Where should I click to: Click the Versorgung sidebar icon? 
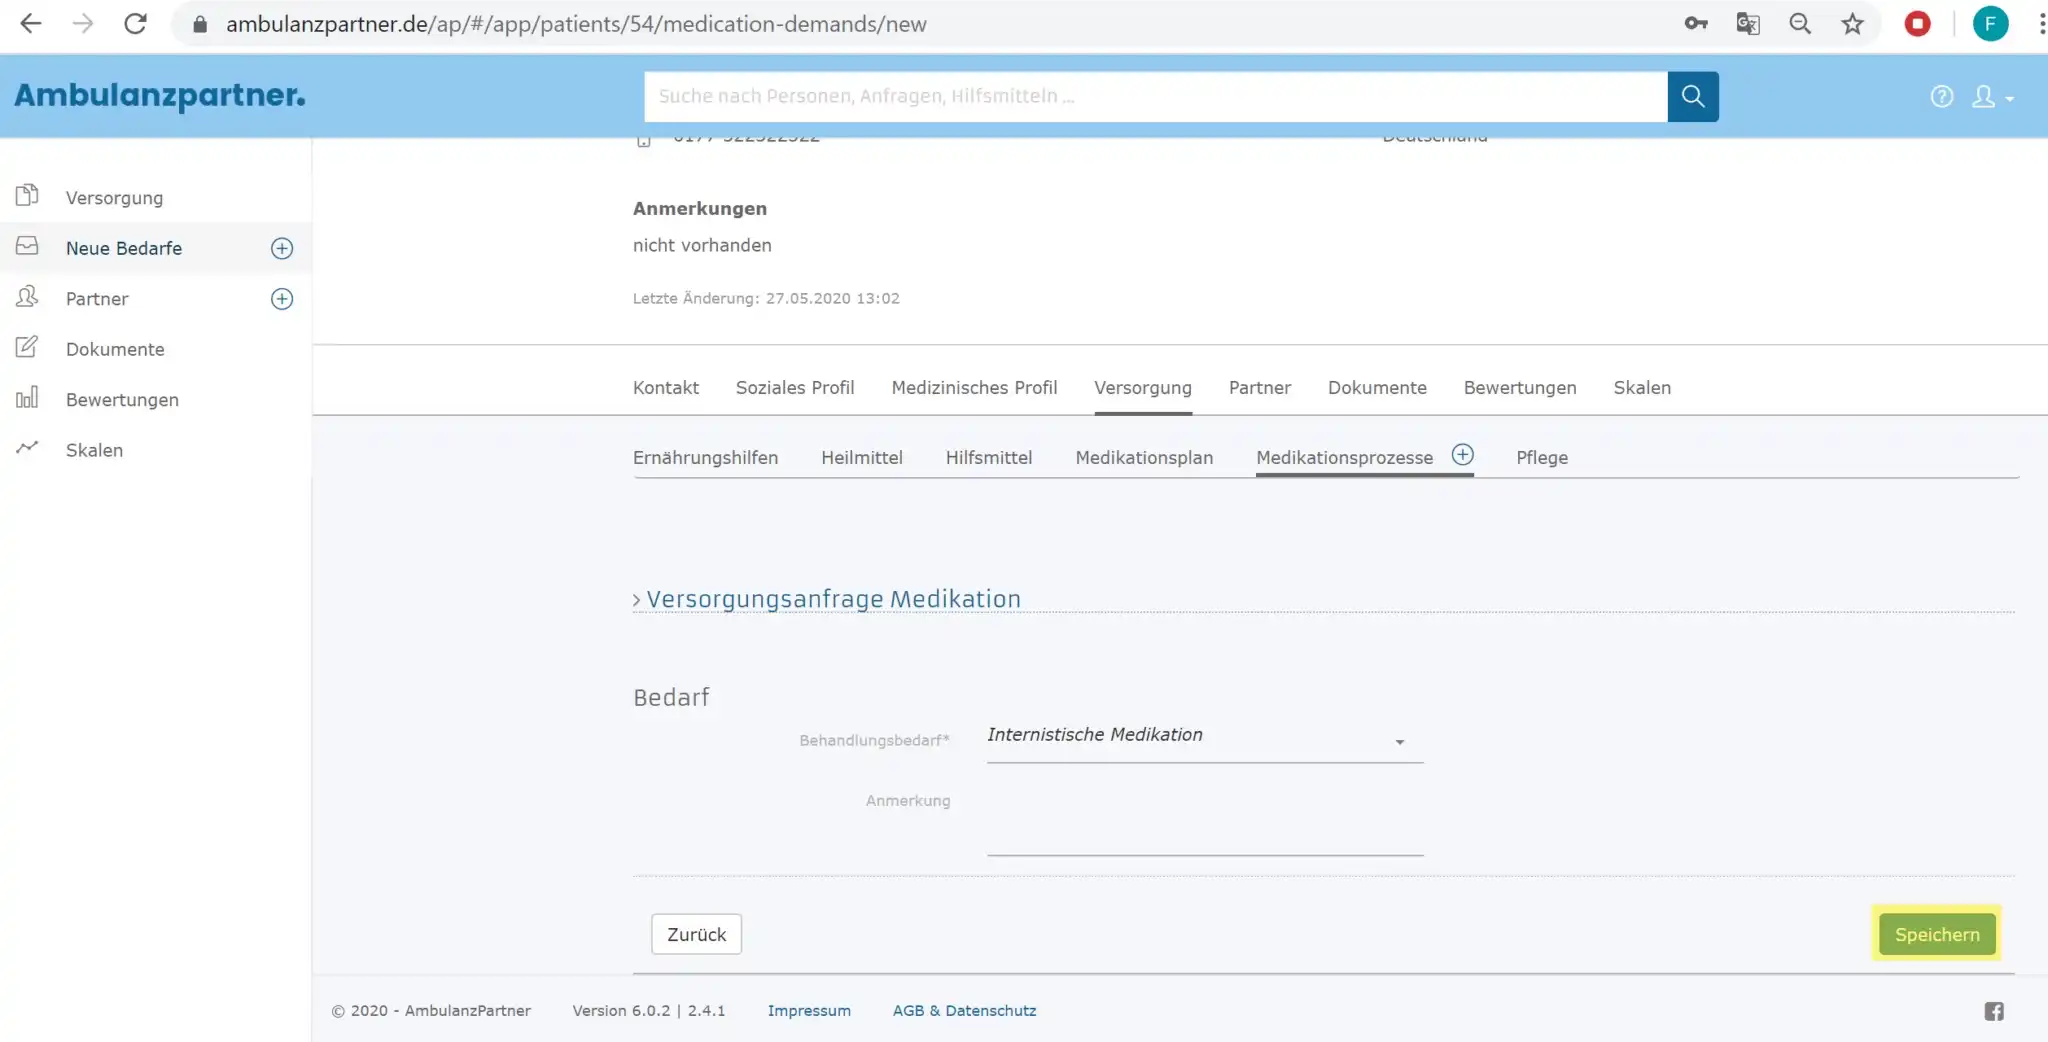coord(27,195)
